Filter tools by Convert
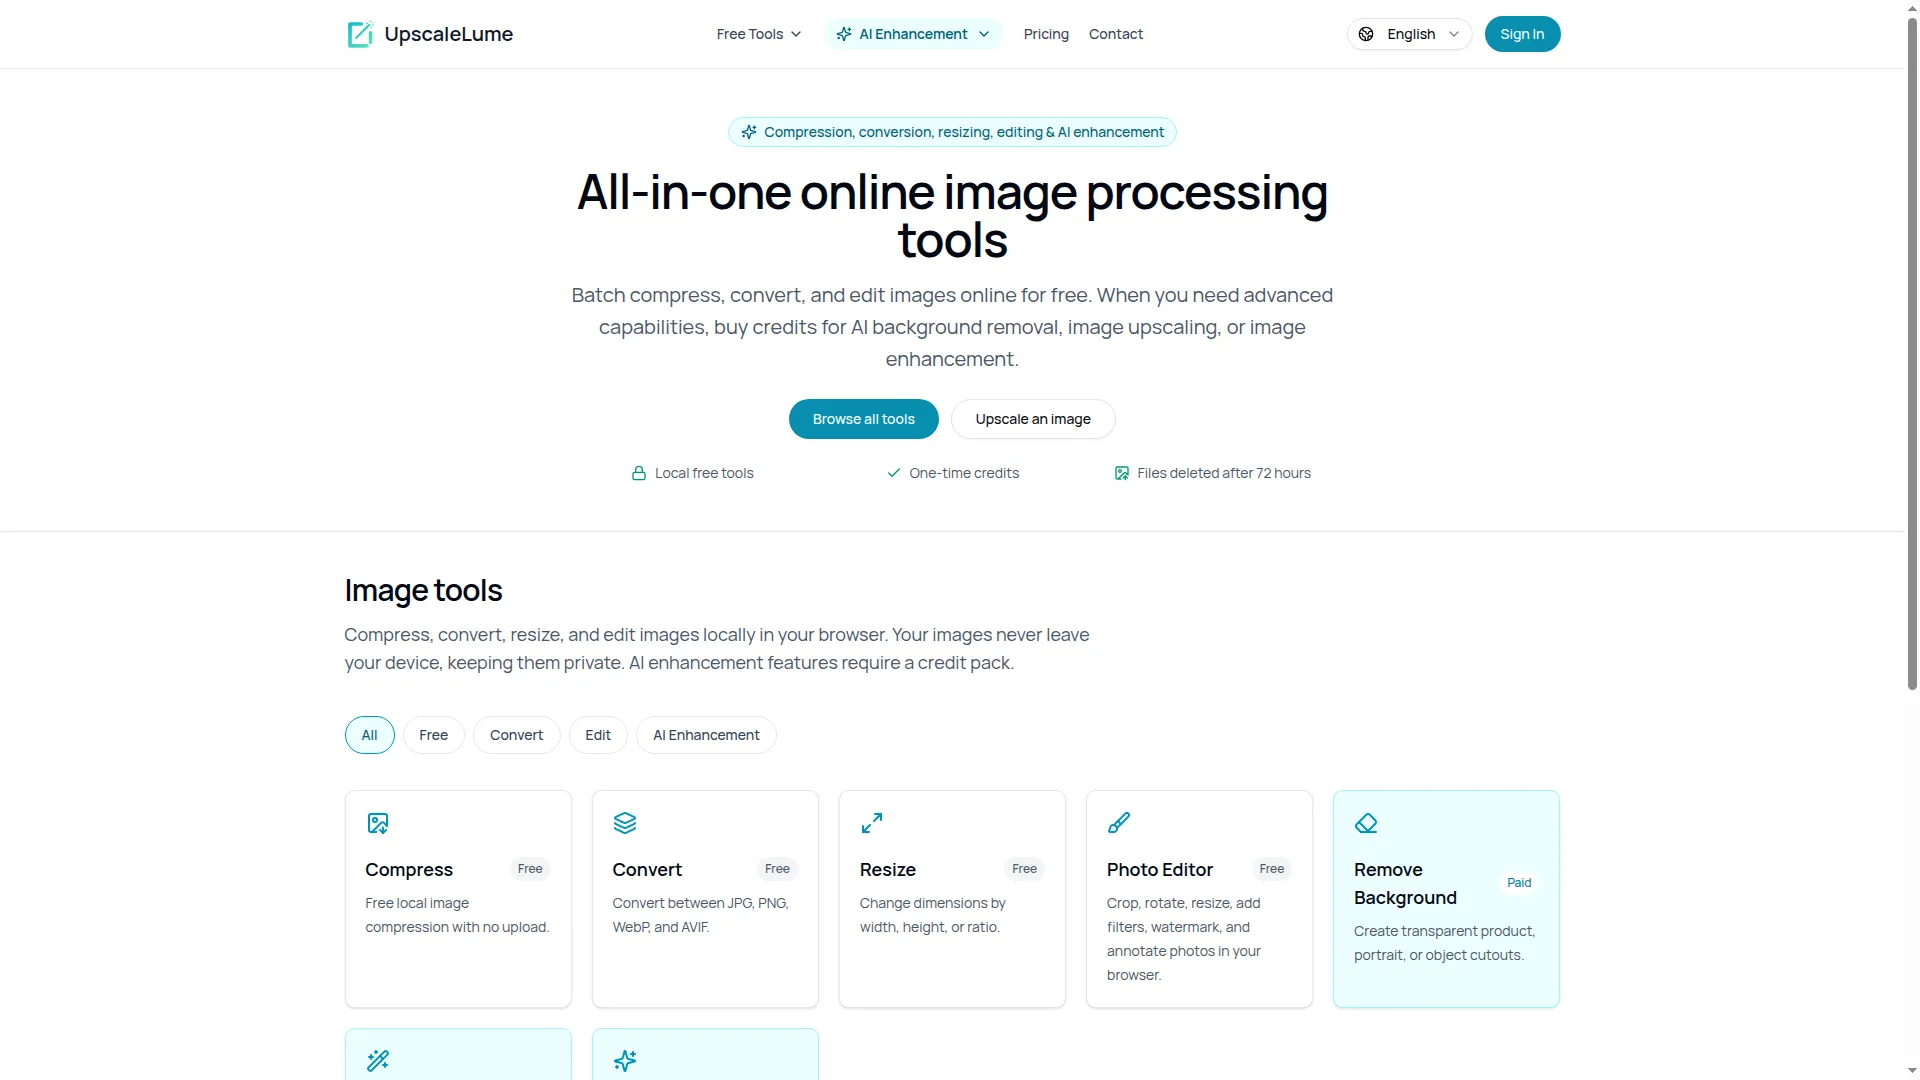Screen dimensions: 1920x1080 (x=517, y=735)
